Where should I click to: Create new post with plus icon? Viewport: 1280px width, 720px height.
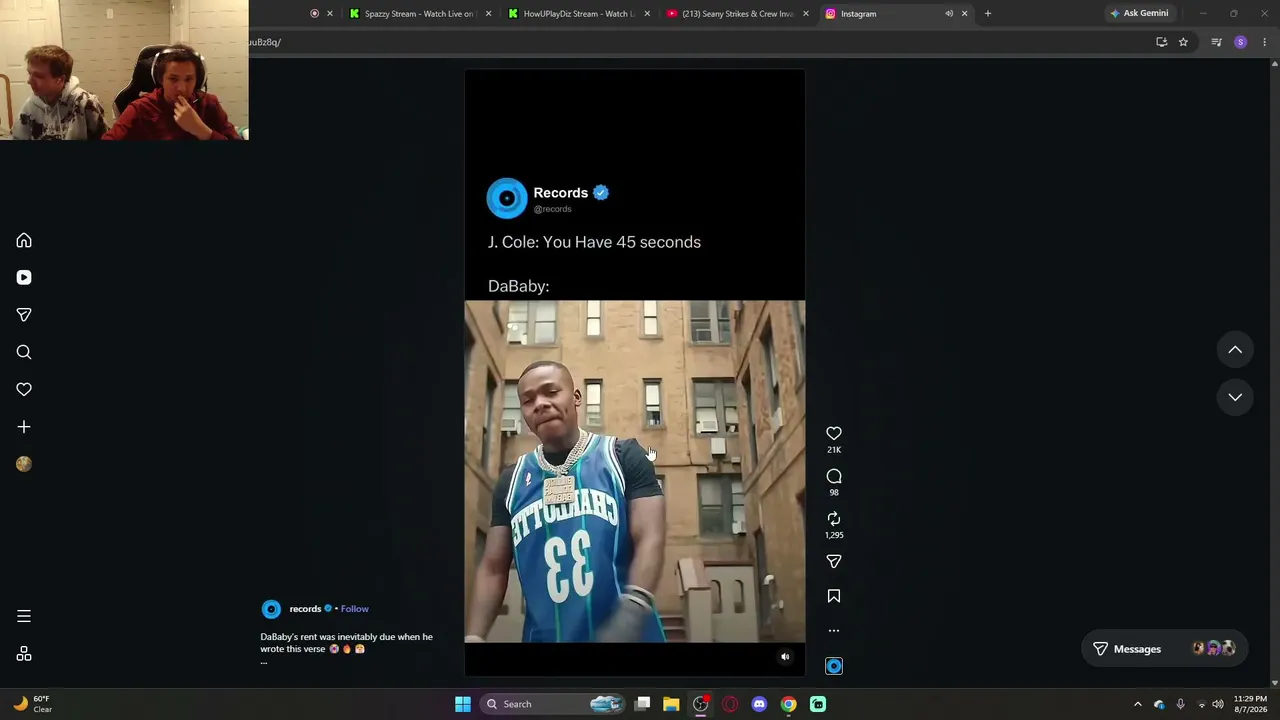click(24, 427)
